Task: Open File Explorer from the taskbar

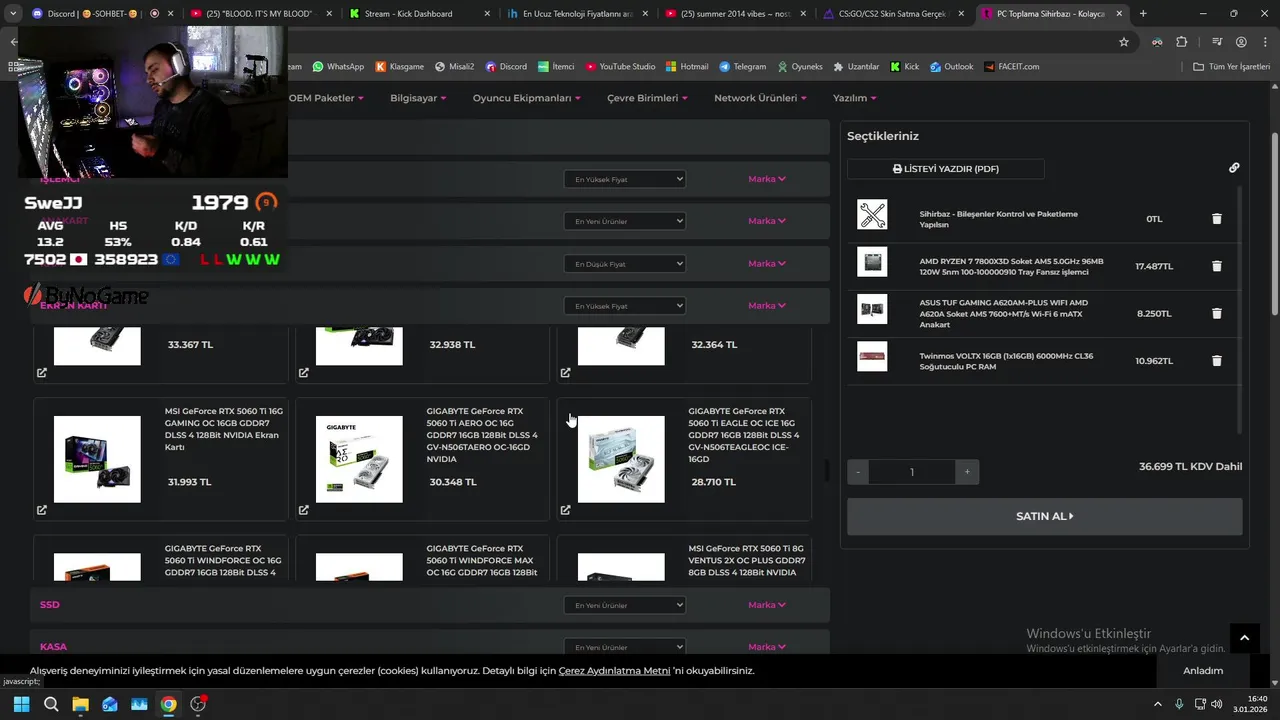Action: 80,704
